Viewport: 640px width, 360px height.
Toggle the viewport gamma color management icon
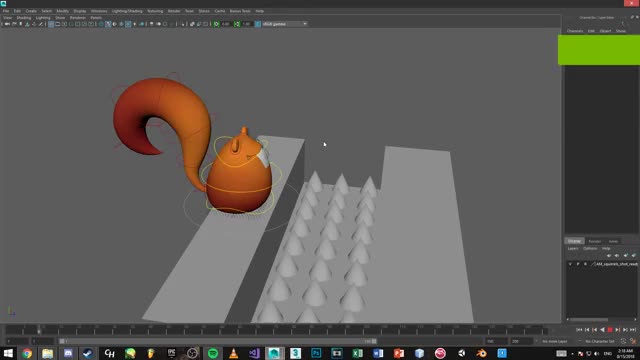pos(258,24)
